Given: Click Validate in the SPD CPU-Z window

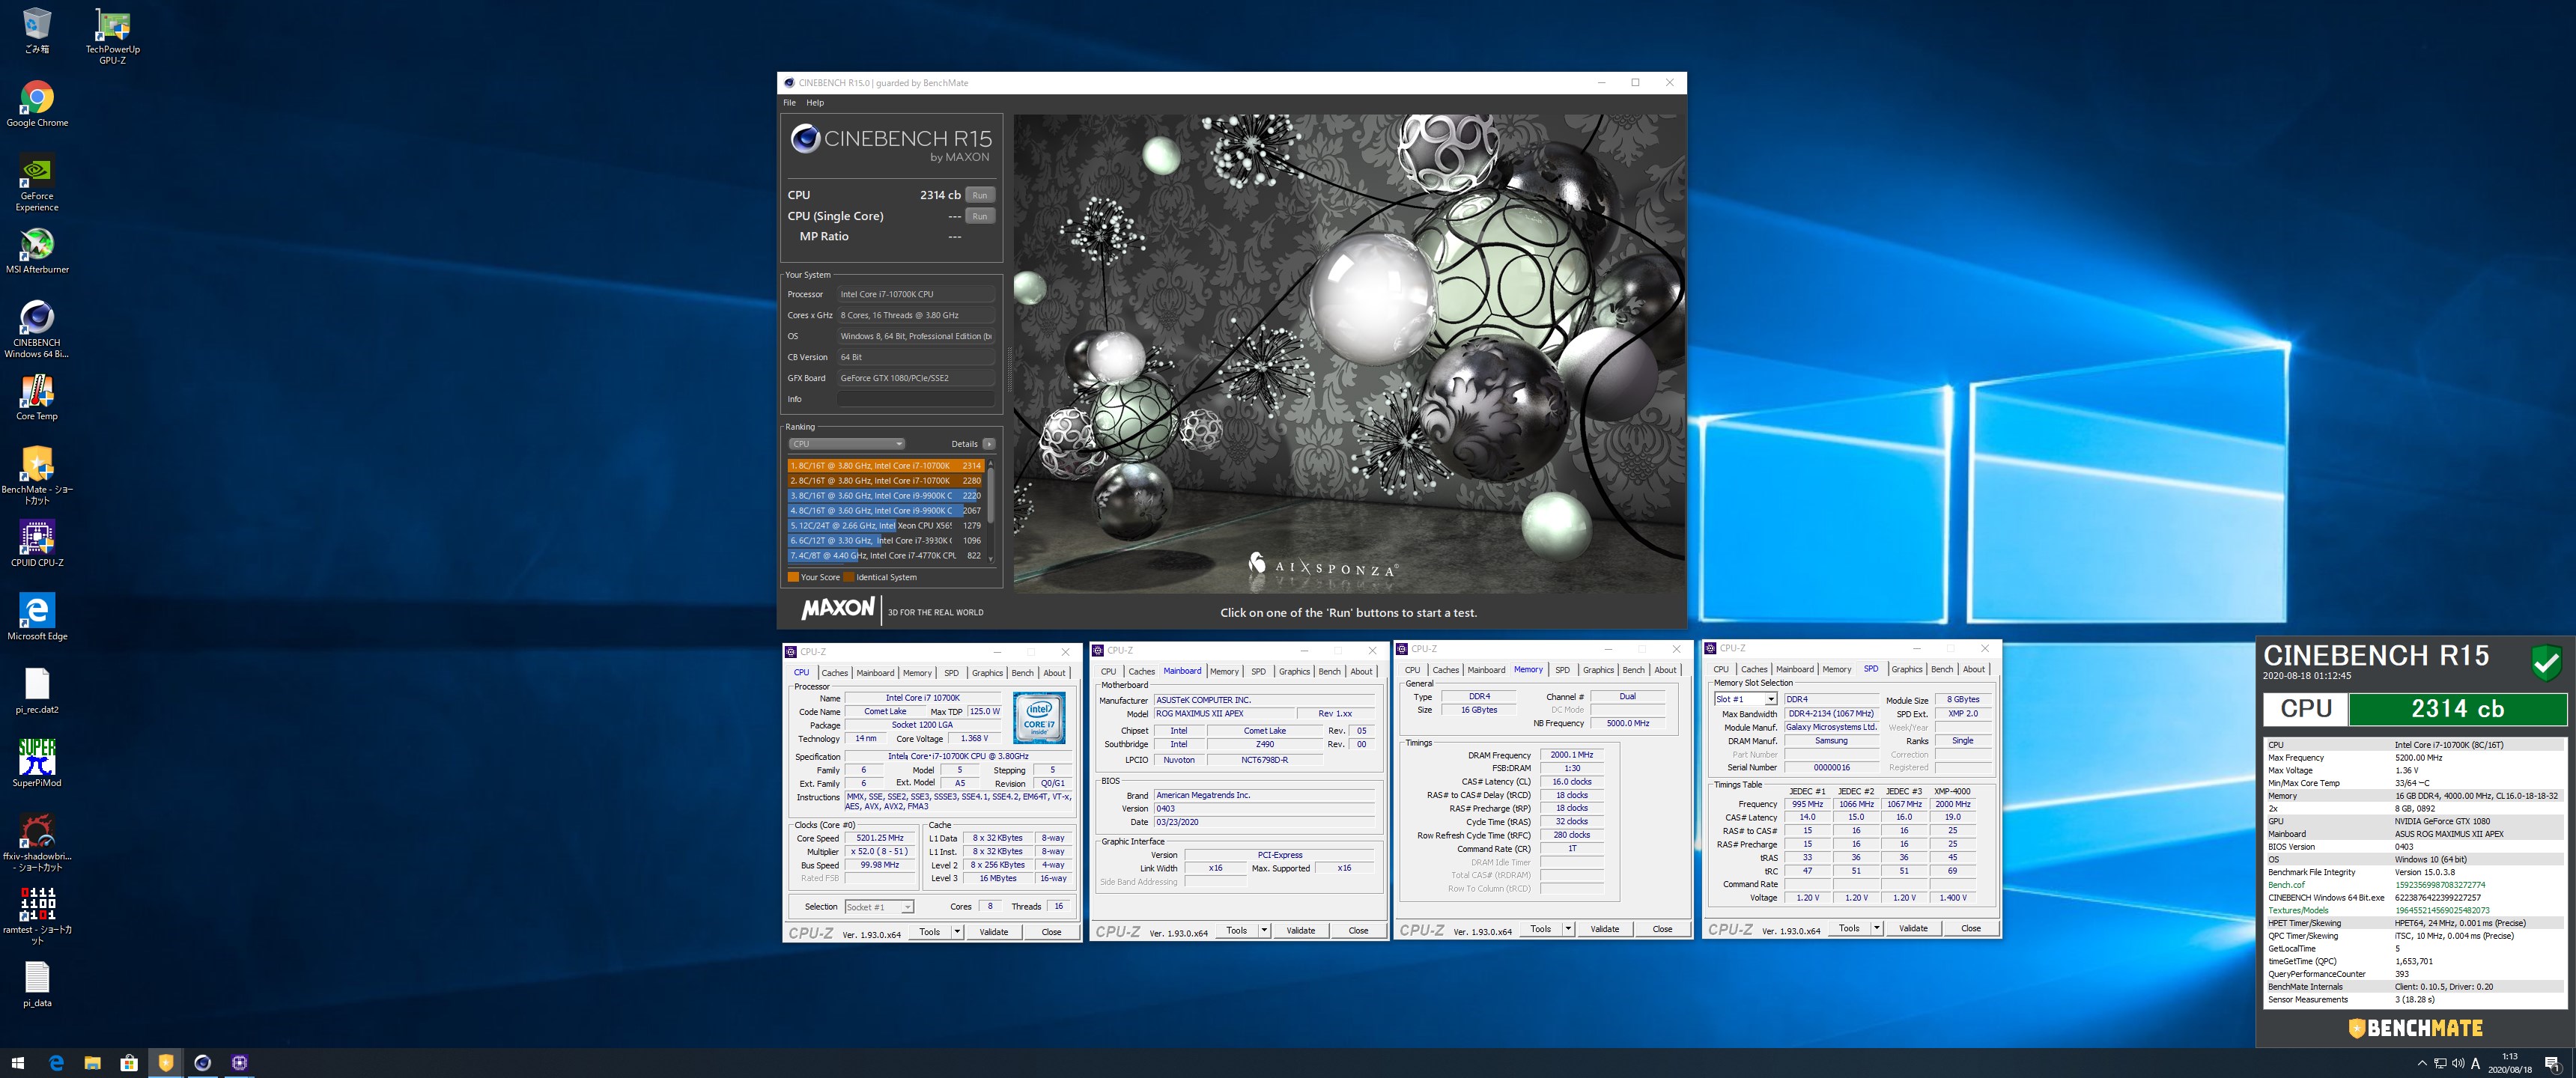Looking at the screenshot, I should pos(1913,928).
